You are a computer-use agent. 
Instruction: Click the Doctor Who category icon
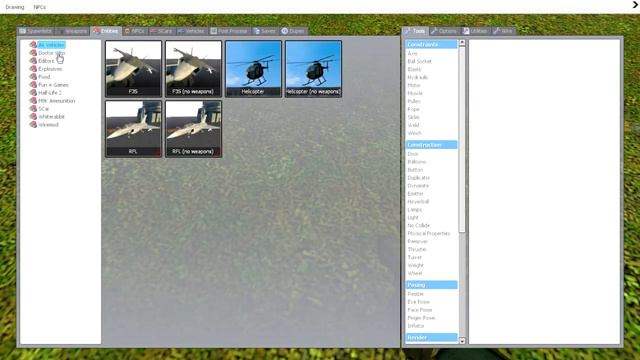pos(33,53)
